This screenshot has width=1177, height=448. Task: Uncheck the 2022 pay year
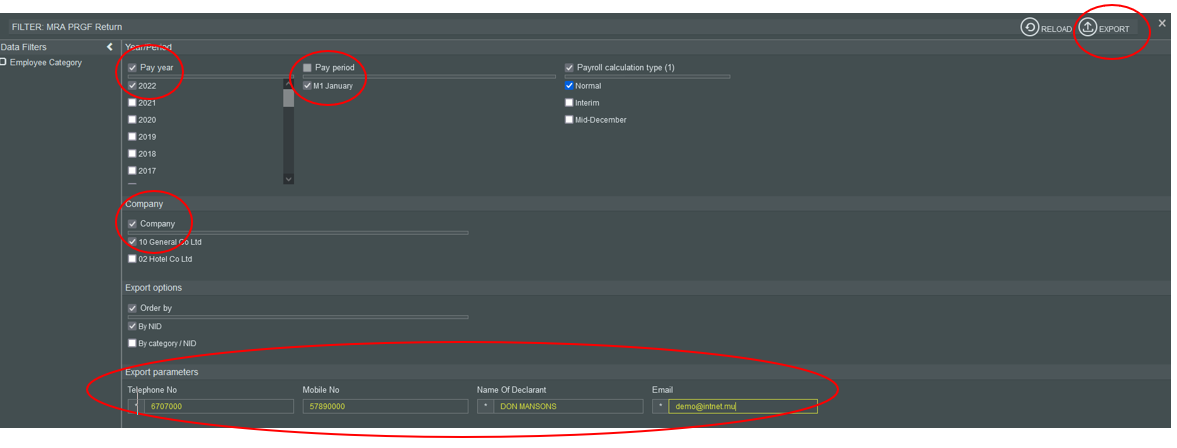132,86
